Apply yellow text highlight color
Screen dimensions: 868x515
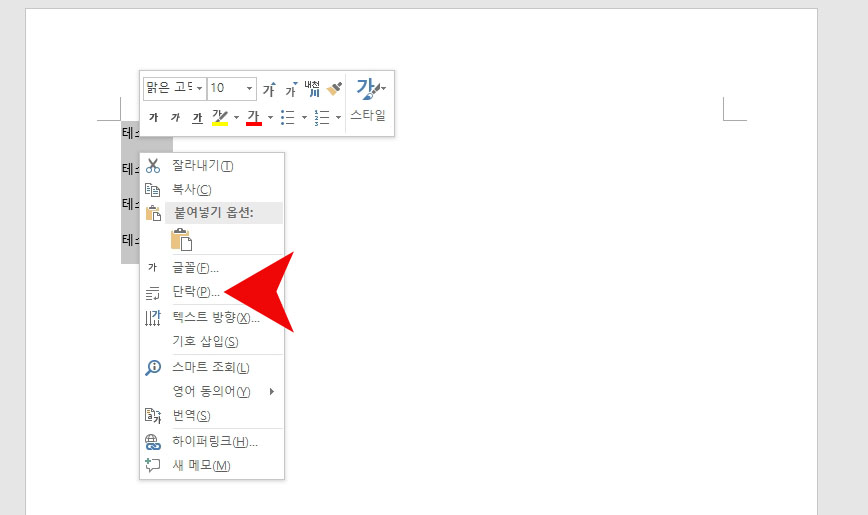[x=220, y=117]
